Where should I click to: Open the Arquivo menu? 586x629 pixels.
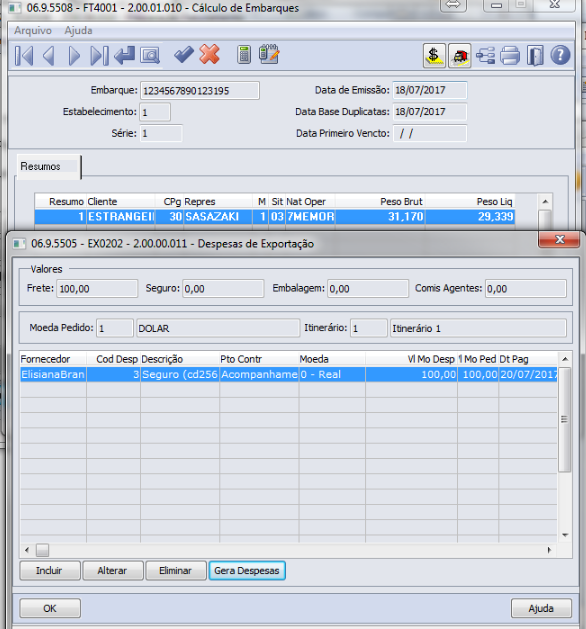click(x=33, y=30)
